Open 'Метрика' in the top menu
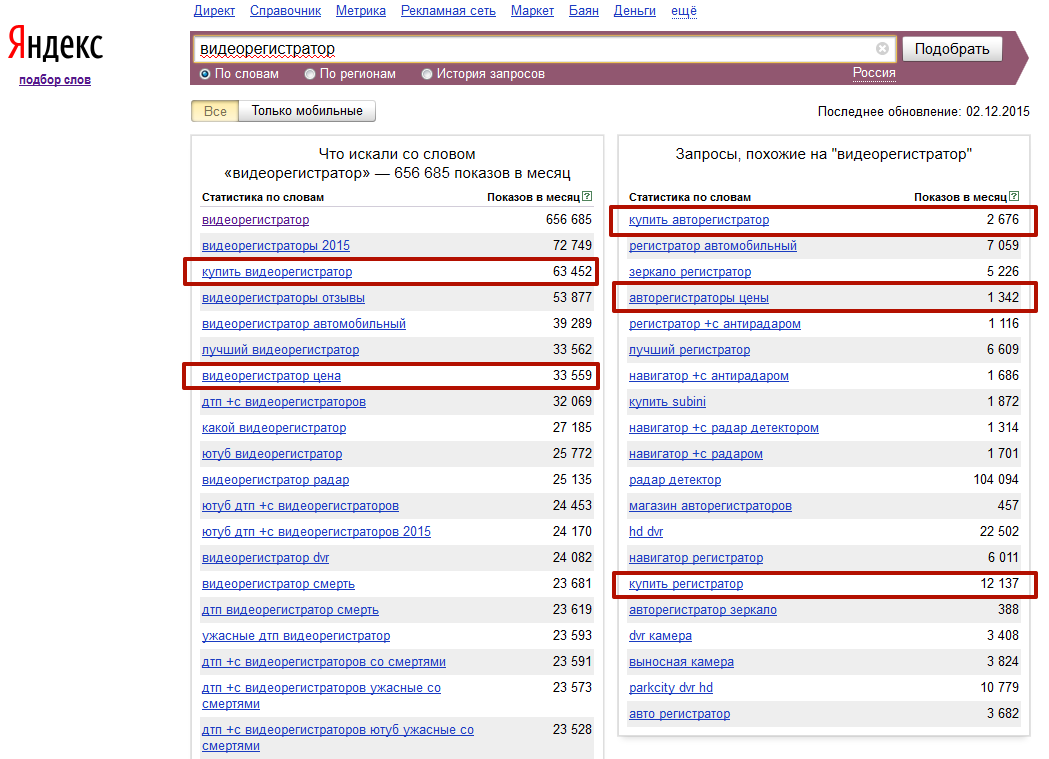The width and height of the screenshot is (1049, 759). pyautogui.click(x=361, y=11)
